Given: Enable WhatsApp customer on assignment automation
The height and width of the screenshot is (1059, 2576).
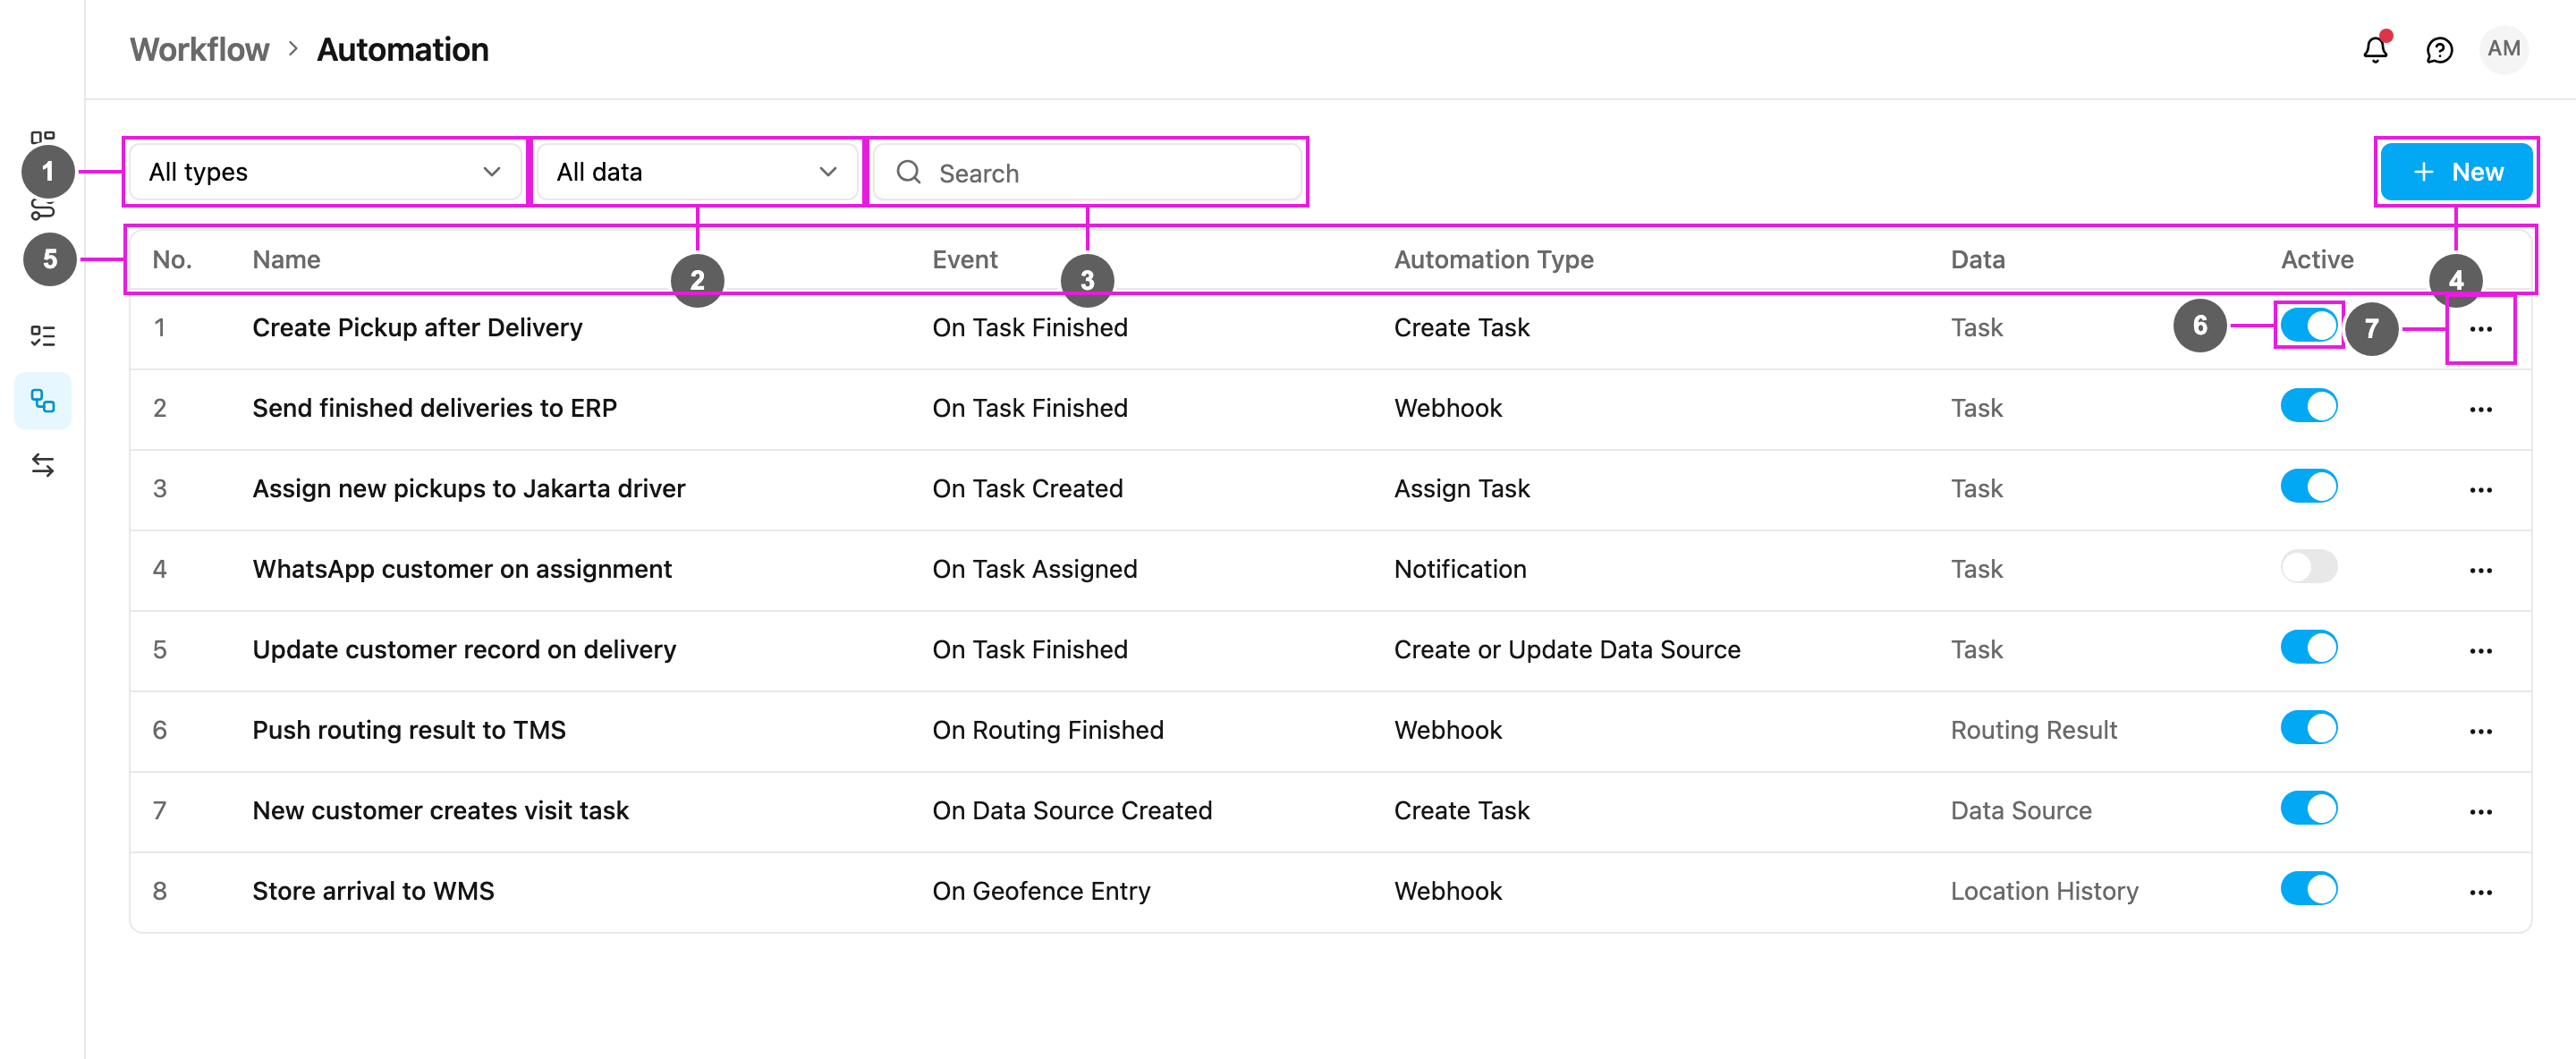Looking at the screenshot, I should point(2308,567).
